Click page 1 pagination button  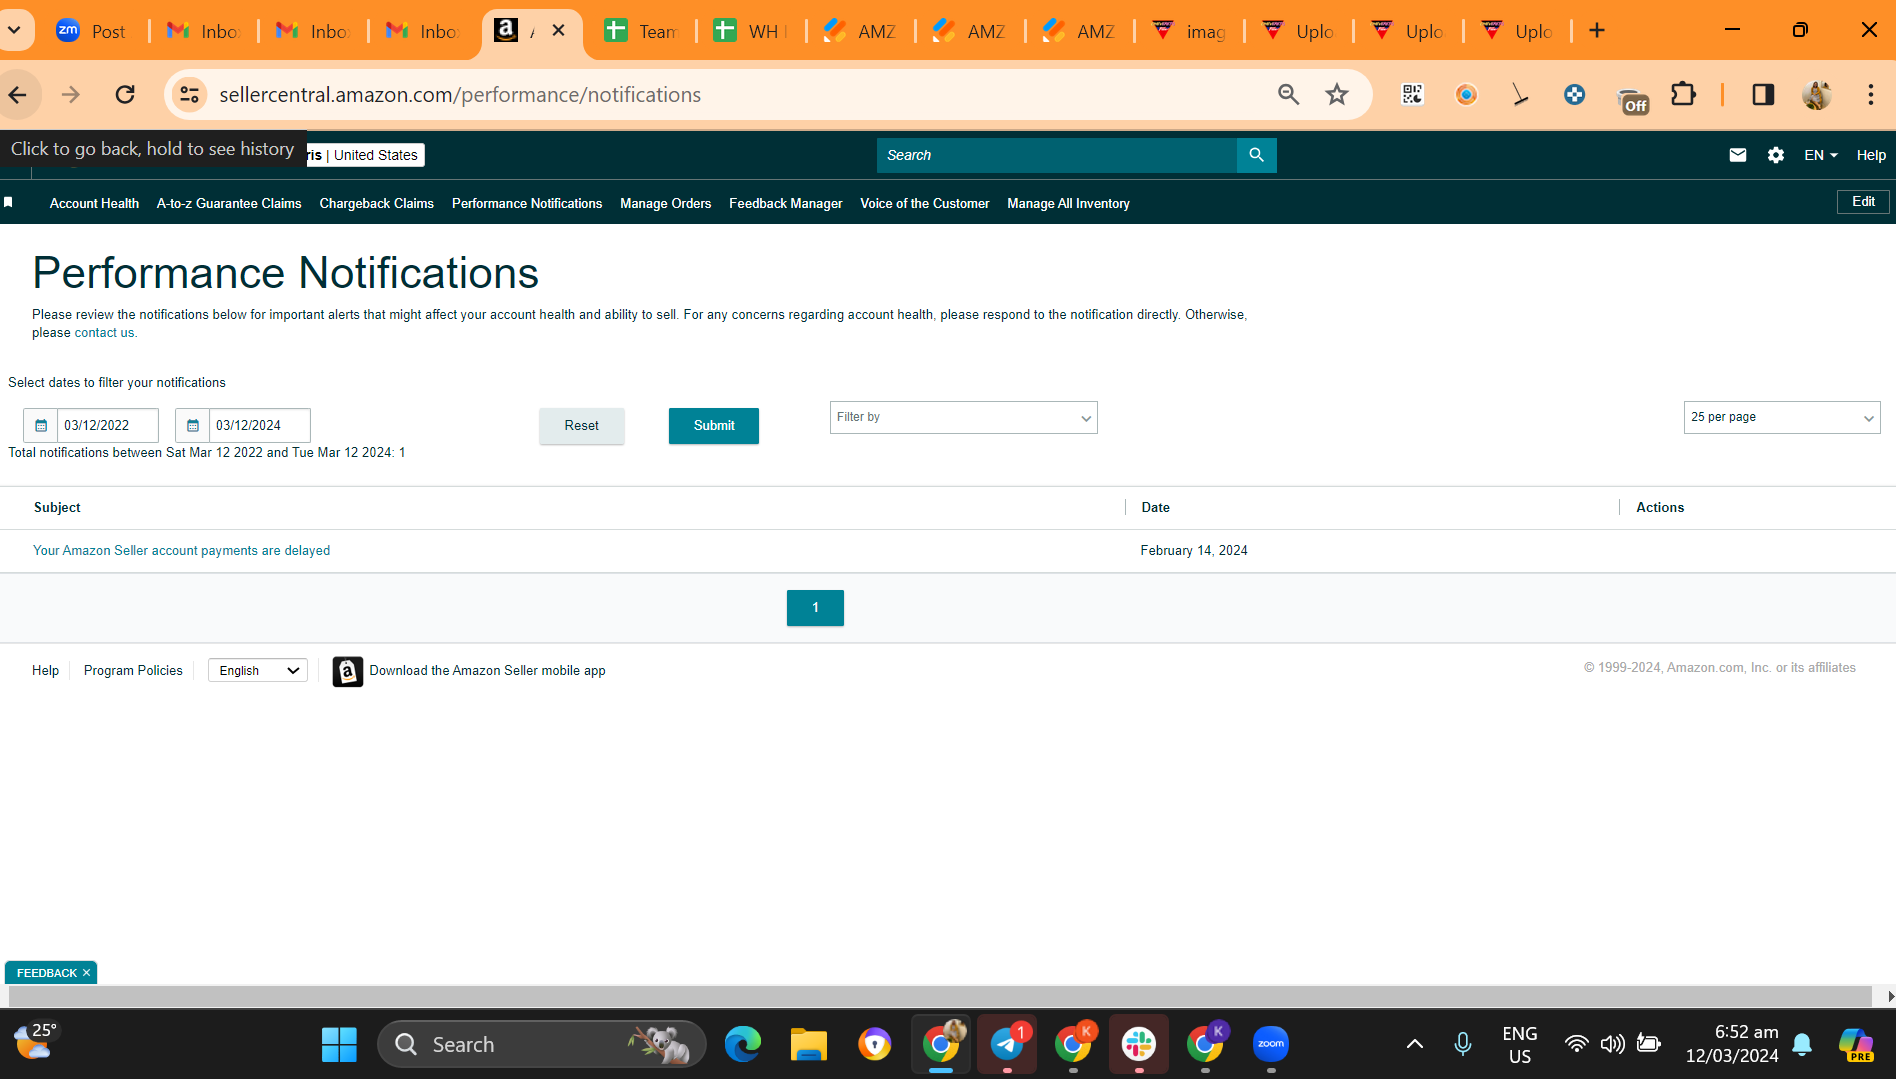pos(815,608)
